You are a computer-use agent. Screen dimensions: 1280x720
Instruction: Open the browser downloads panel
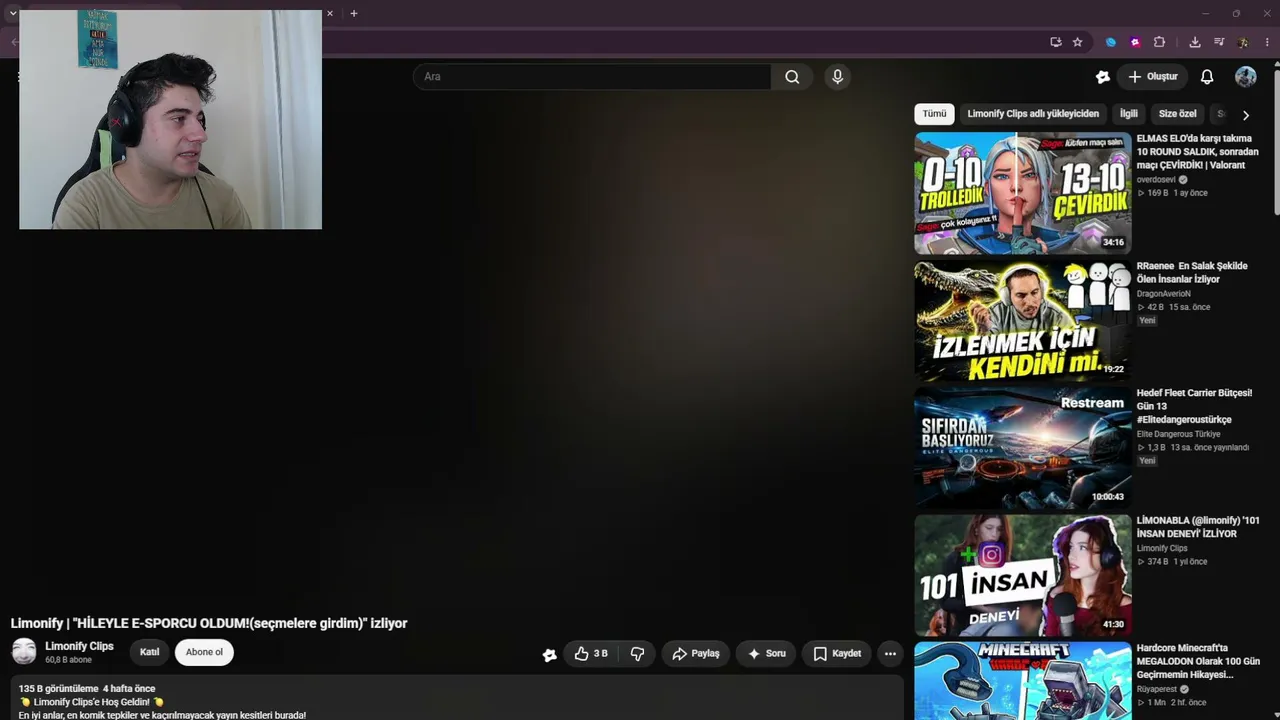coord(1194,42)
